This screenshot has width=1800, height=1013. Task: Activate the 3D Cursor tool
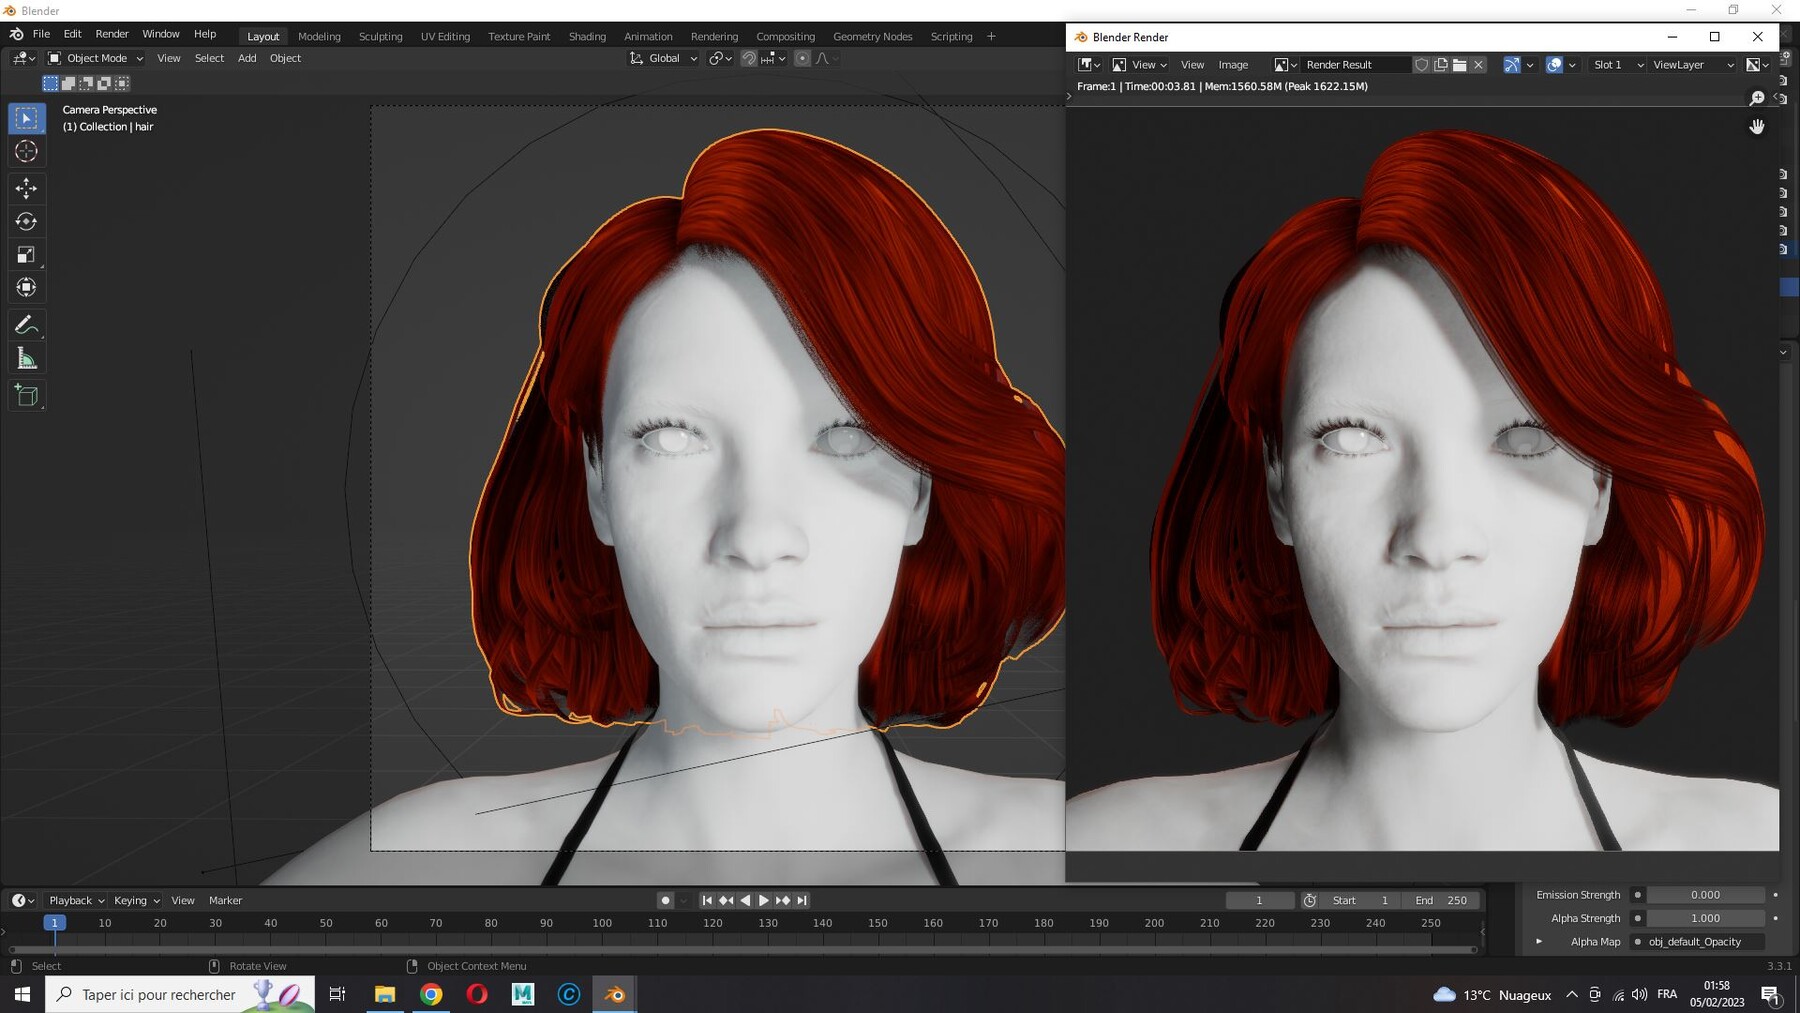coord(27,151)
